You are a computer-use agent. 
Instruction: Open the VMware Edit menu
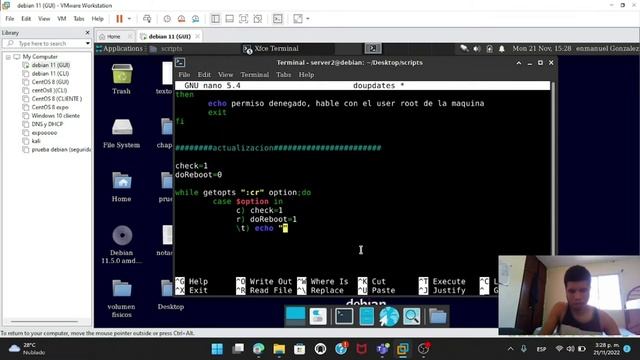pos(26,19)
